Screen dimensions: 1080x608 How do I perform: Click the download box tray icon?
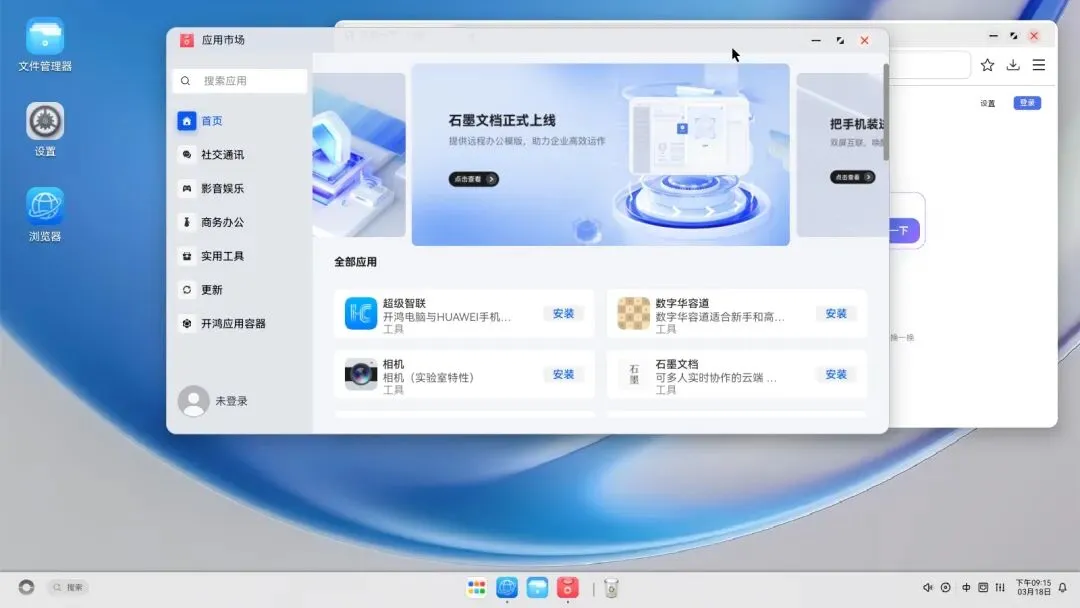tap(983, 587)
